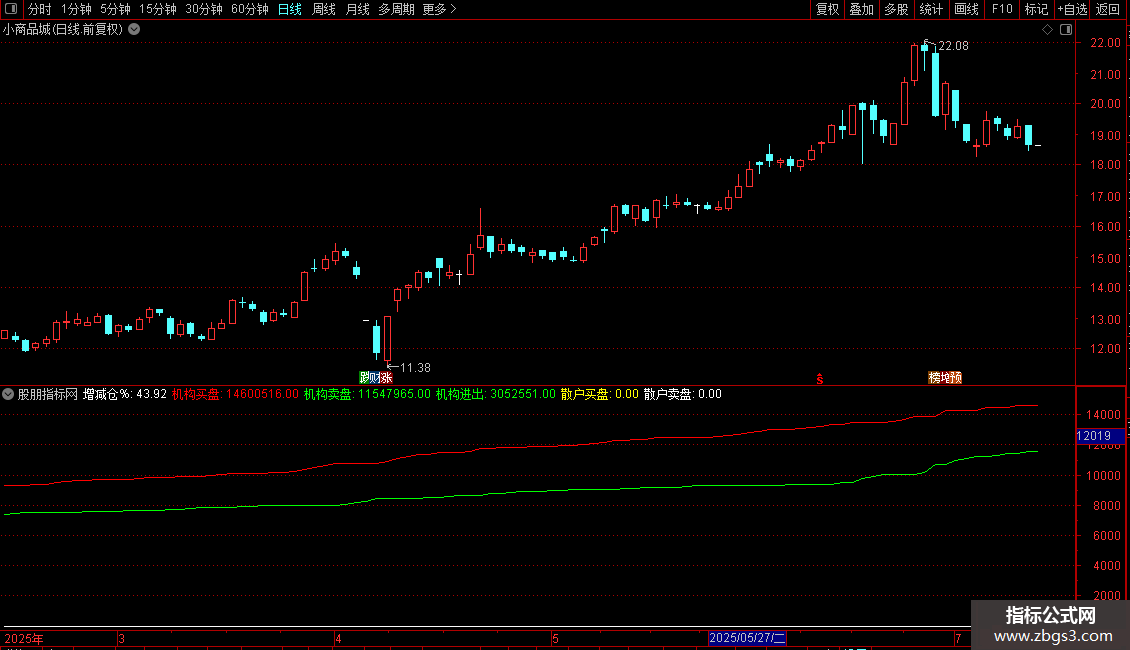Screen dimensions: 1130x650
Task: Expand the 更多 periods menu
Action: click(x=440, y=9)
